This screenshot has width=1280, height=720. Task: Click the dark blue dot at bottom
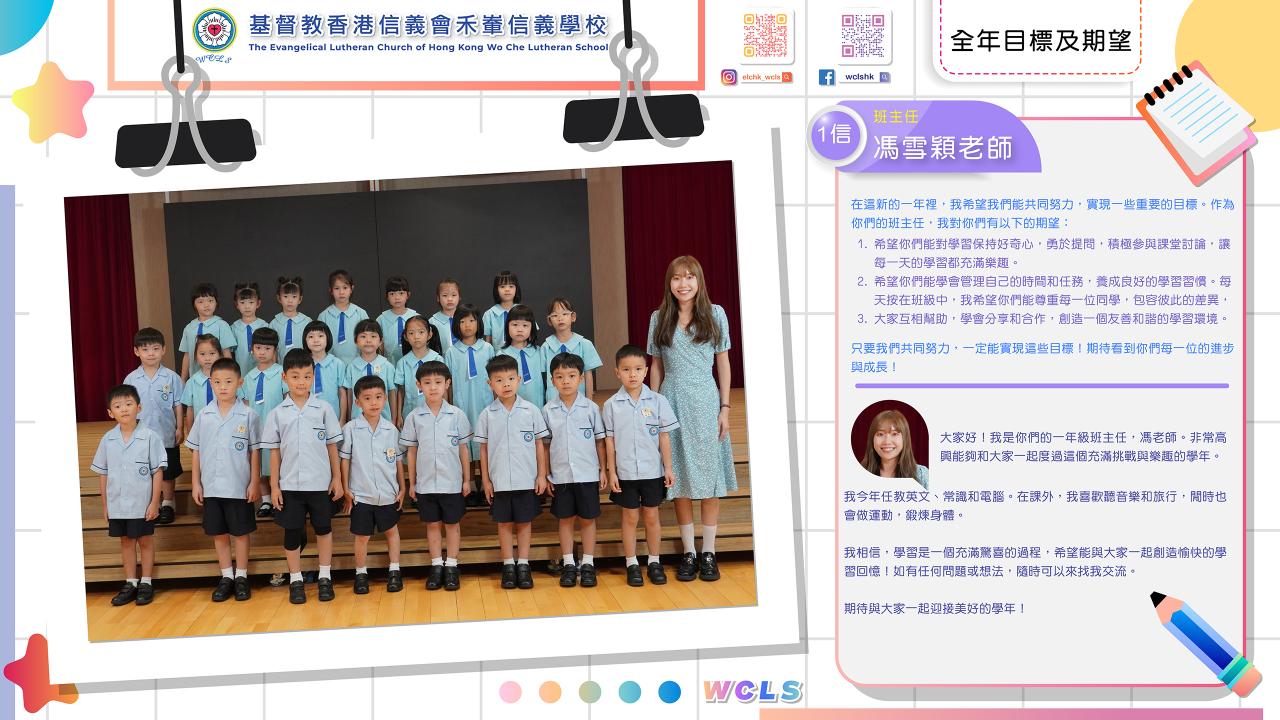tap(669, 692)
